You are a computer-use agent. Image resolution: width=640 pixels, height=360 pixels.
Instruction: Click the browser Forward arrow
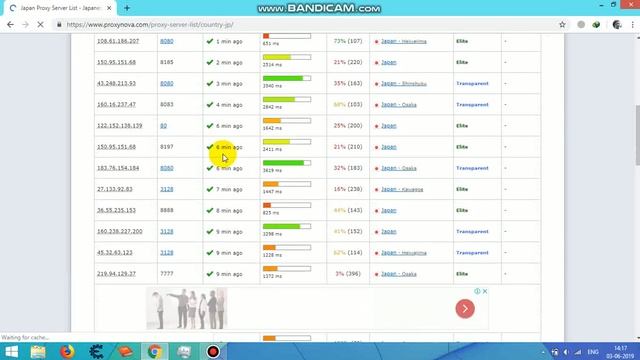click(x=25, y=25)
